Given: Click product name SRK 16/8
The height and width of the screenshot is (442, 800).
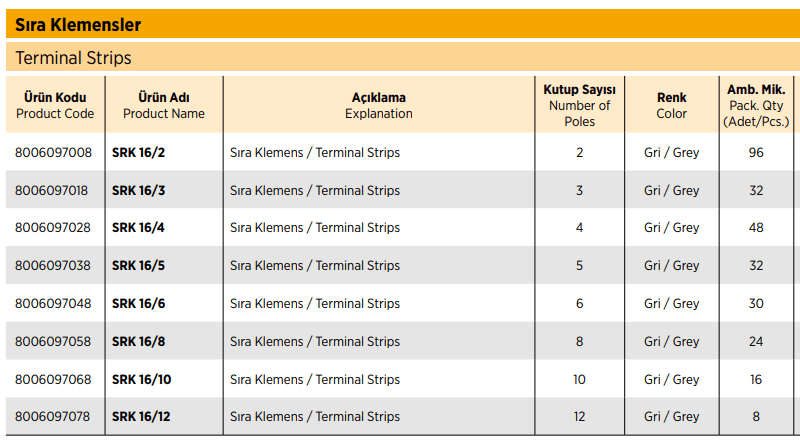Looking at the screenshot, I should pyautogui.click(x=138, y=341).
